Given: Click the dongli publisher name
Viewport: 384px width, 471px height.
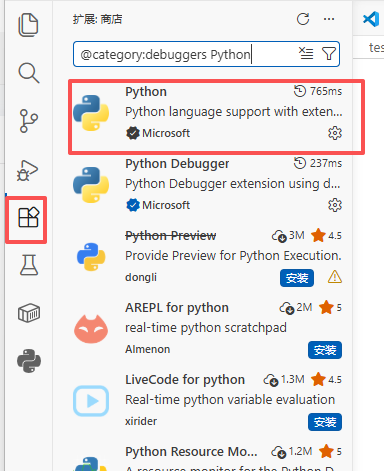Looking at the screenshot, I should tap(141, 277).
